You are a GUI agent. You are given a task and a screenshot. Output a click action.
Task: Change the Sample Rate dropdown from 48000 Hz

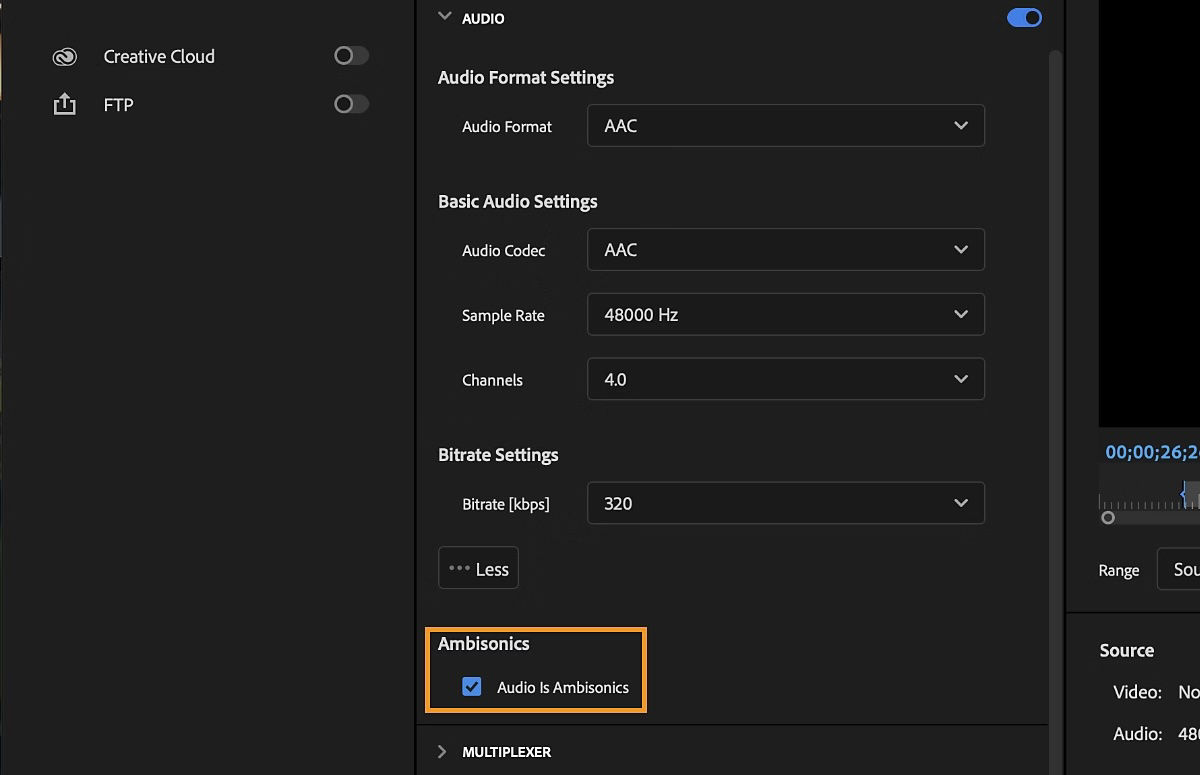(x=785, y=314)
